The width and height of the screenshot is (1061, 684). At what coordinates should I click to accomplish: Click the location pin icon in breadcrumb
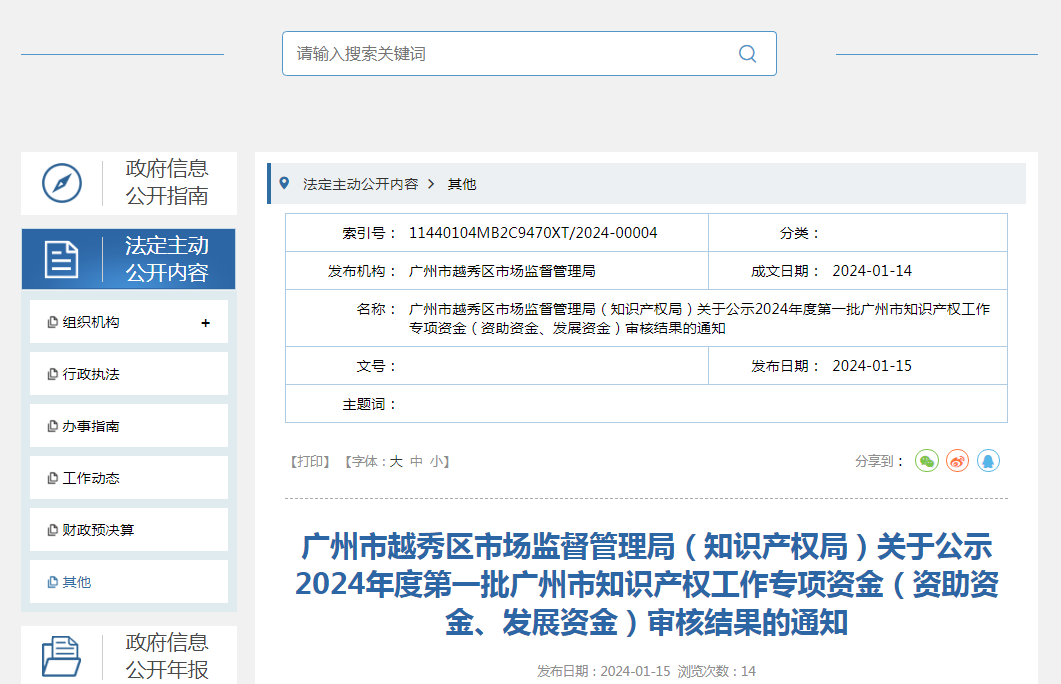tap(284, 184)
